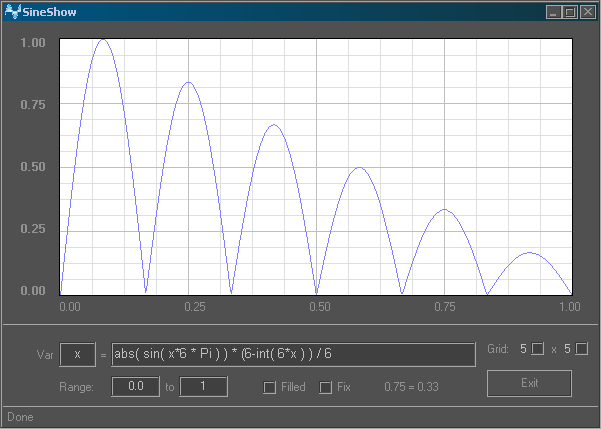601x429 pixels.
Task: Enable the Filled checkbox
Action: click(269, 387)
